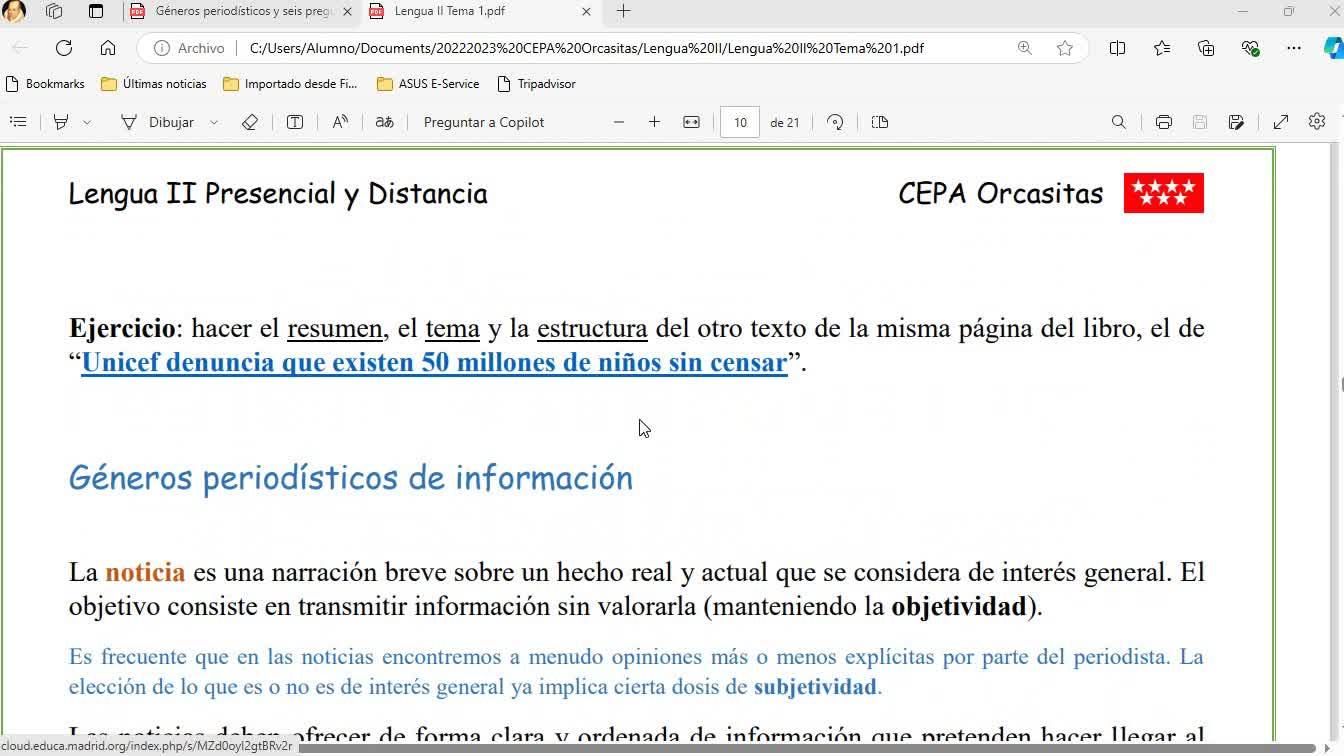Show the PDF table of contents
1344x756 pixels.
(18, 122)
